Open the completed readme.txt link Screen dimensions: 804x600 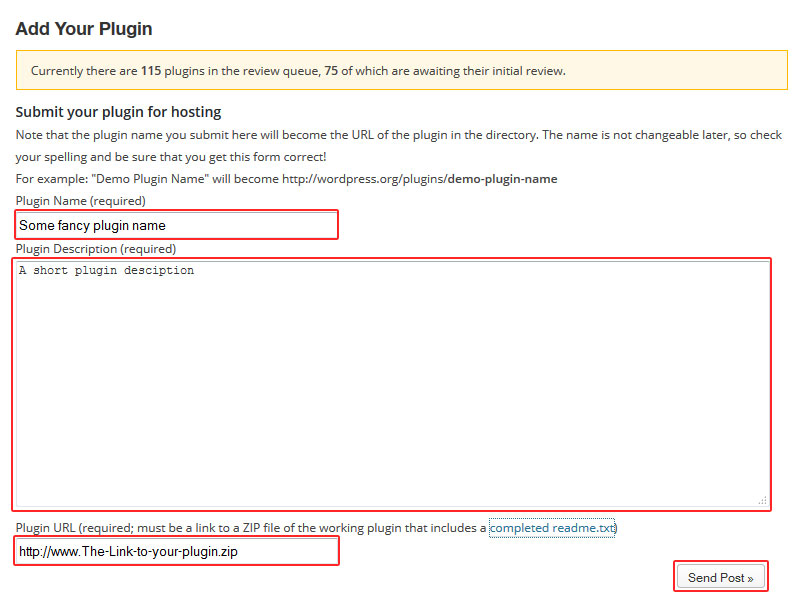click(x=552, y=527)
